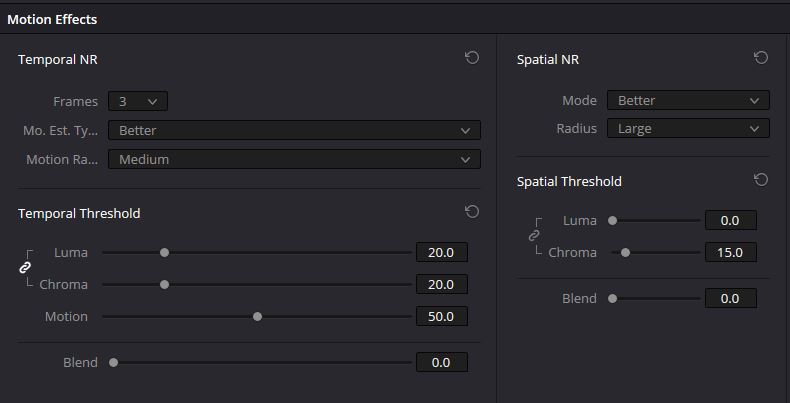This screenshot has height=403, width=790.
Task: Open the Motion Estimation Type dropdown
Action: (x=294, y=130)
